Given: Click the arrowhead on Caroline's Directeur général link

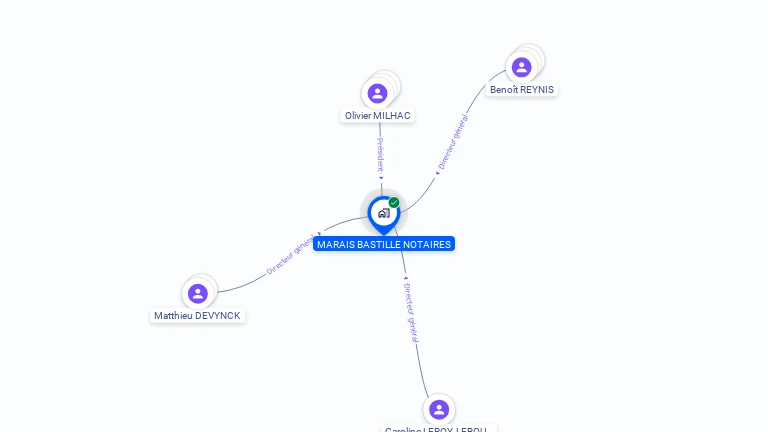Looking at the screenshot, I should (406, 278).
